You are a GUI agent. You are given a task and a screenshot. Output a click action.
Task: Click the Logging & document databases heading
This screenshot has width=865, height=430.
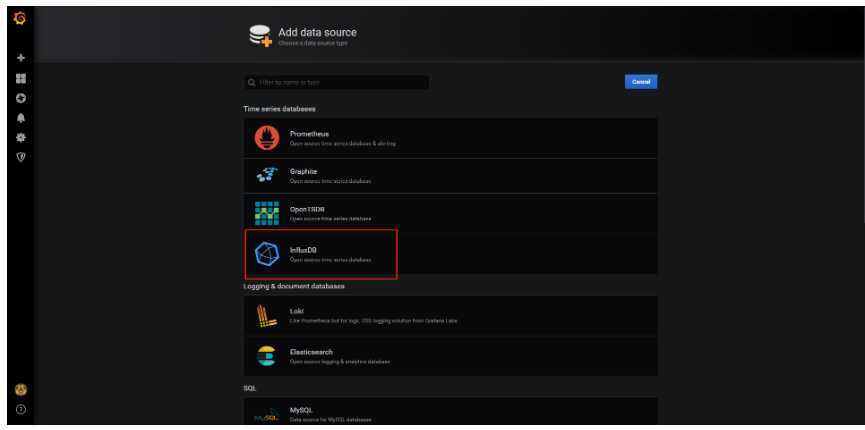pos(294,286)
